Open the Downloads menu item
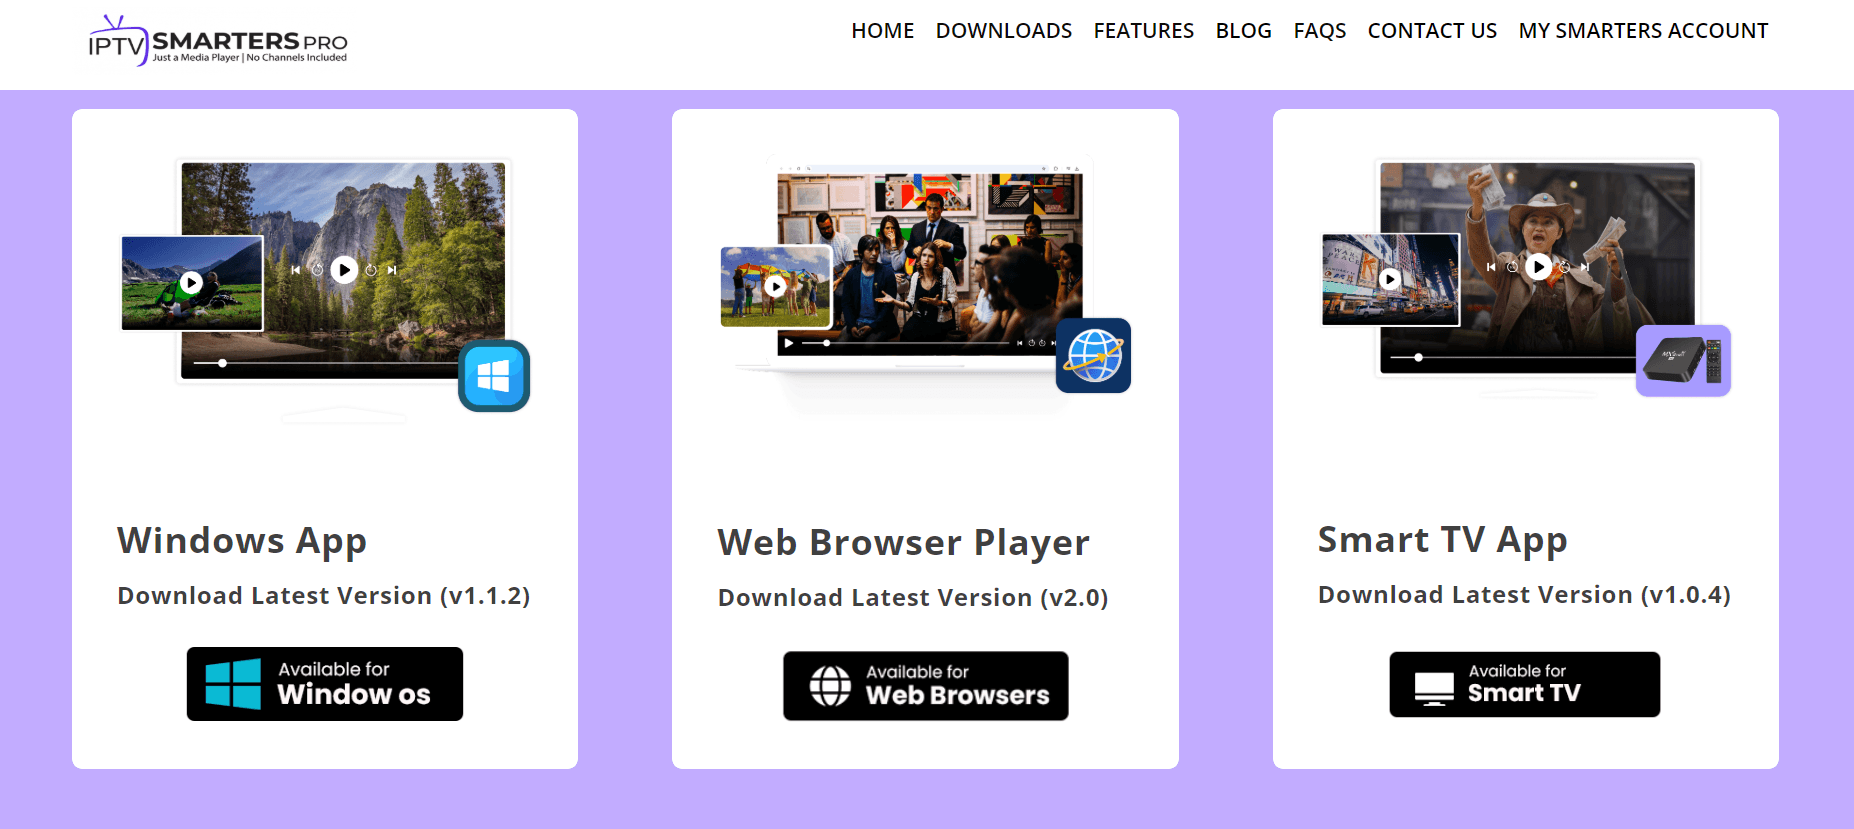 (1003, 31)
